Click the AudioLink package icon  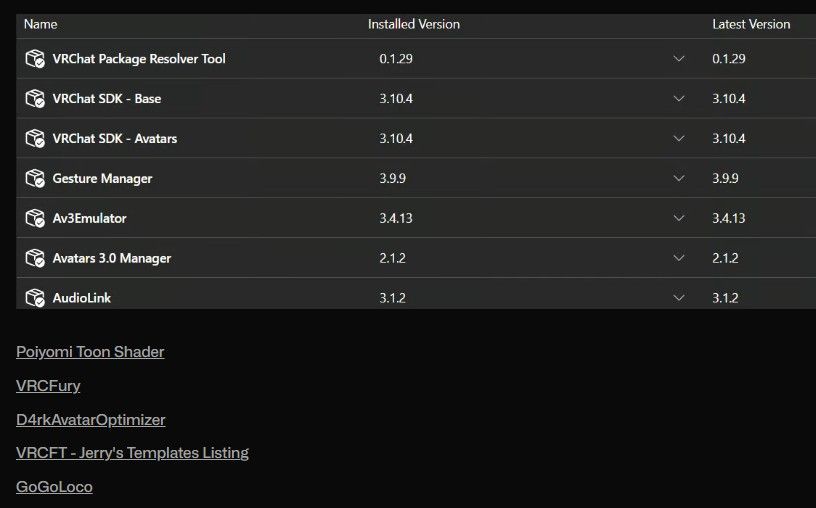35,298
